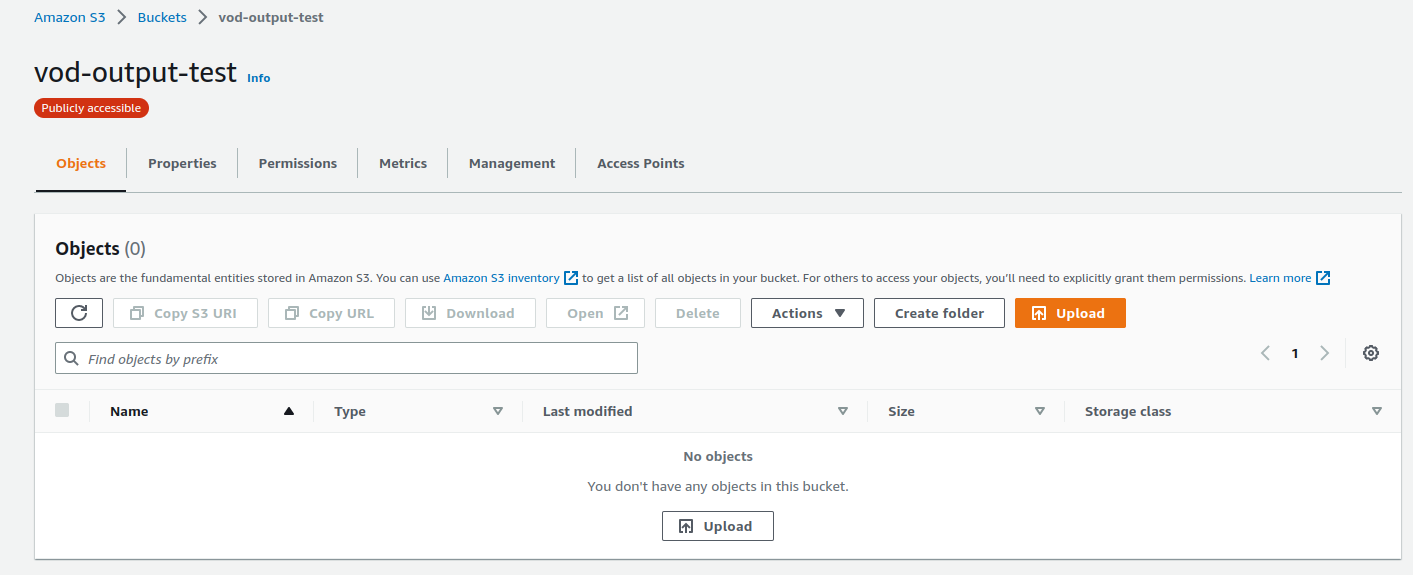1413x575 pixels.
Task: Click the refresh objects icon button
Action: [79, 313]
